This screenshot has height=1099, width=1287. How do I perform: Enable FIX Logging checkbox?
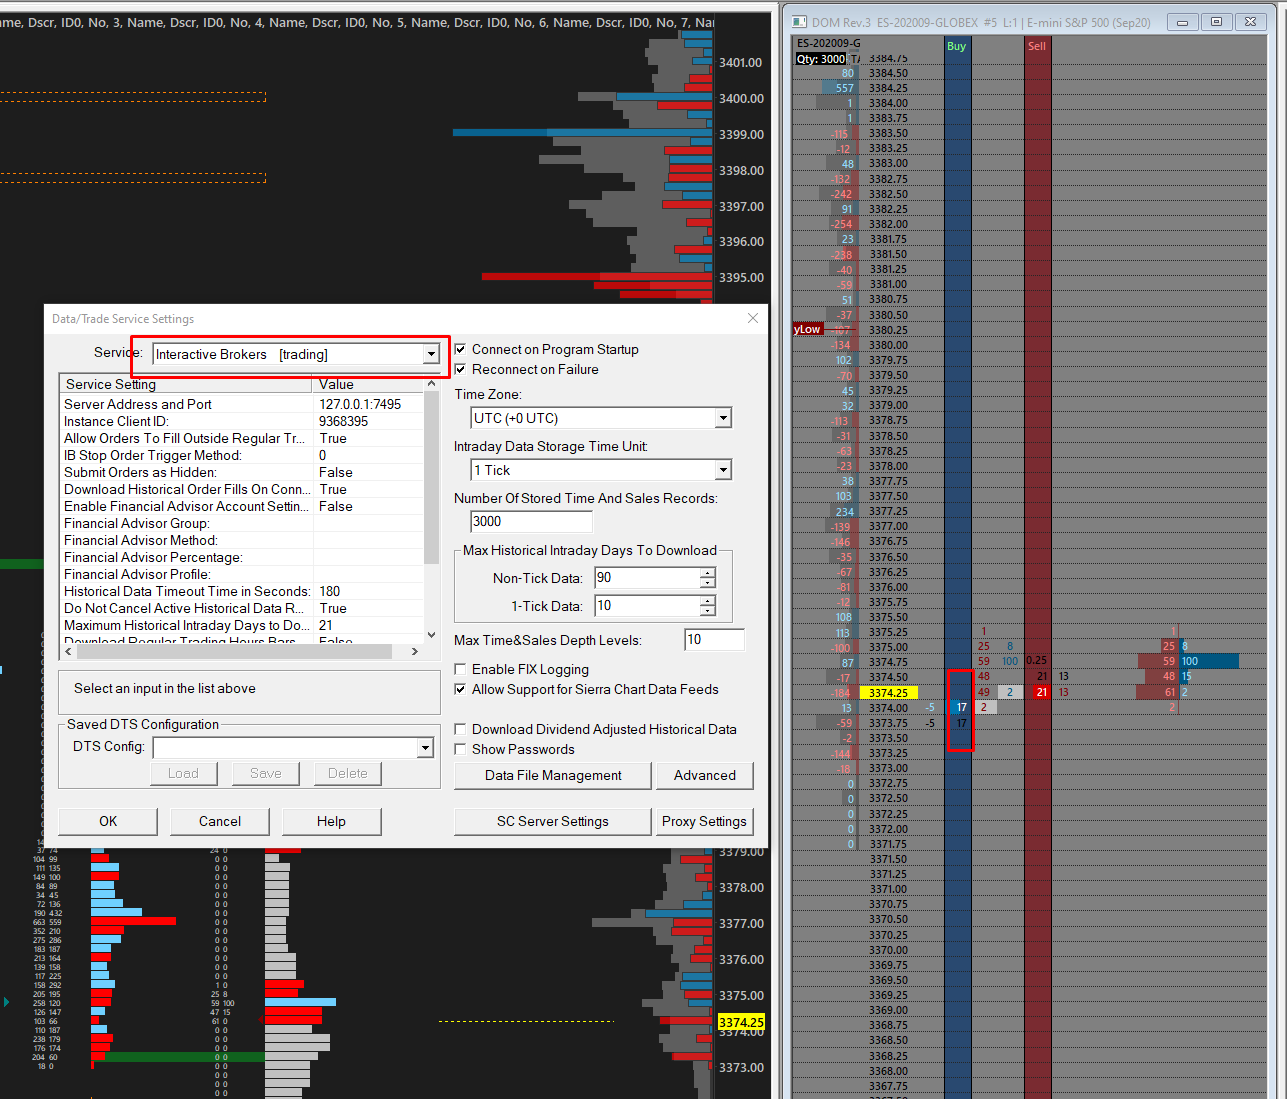click(x=461, y=669)
